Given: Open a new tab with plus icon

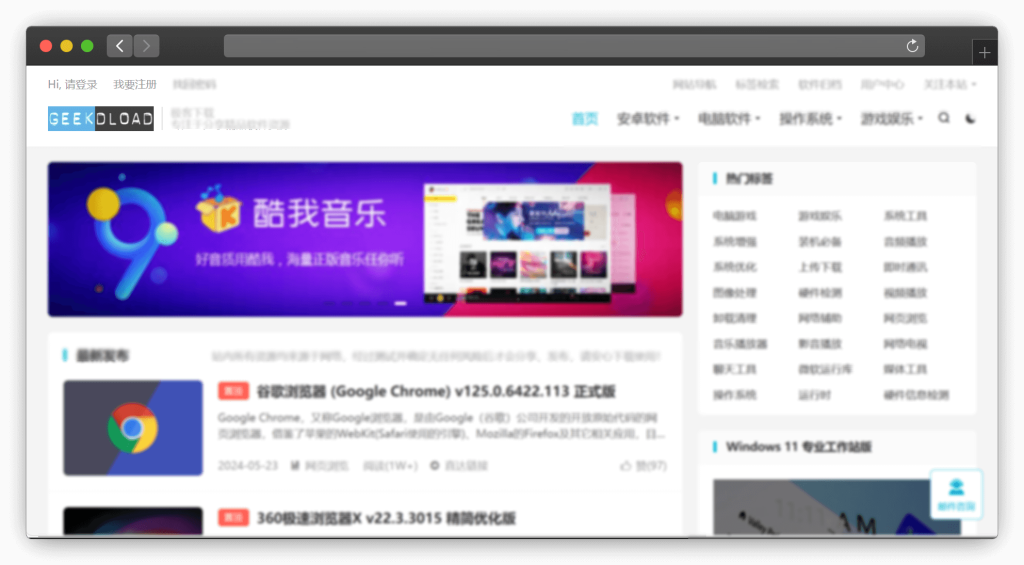Looking at the screenshot, I should coord(984,53).
